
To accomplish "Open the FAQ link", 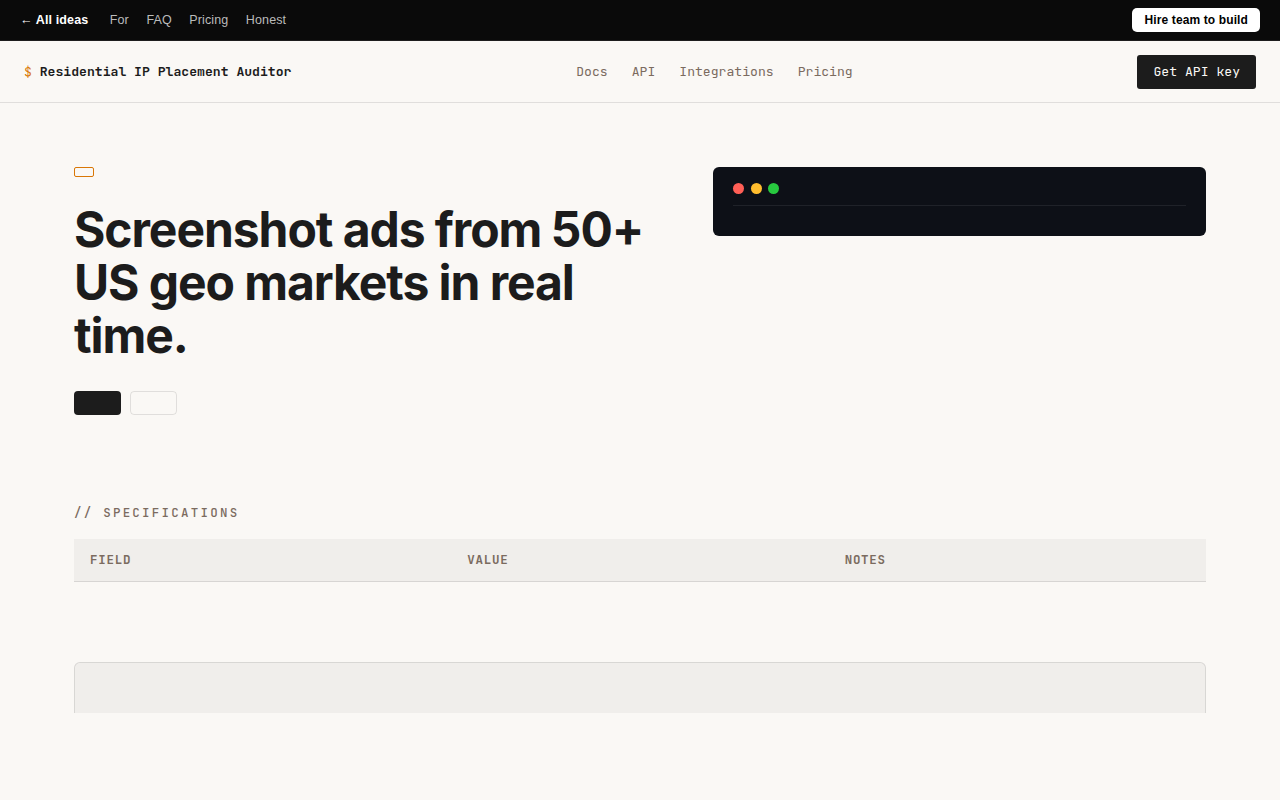I will click(159, 20).
